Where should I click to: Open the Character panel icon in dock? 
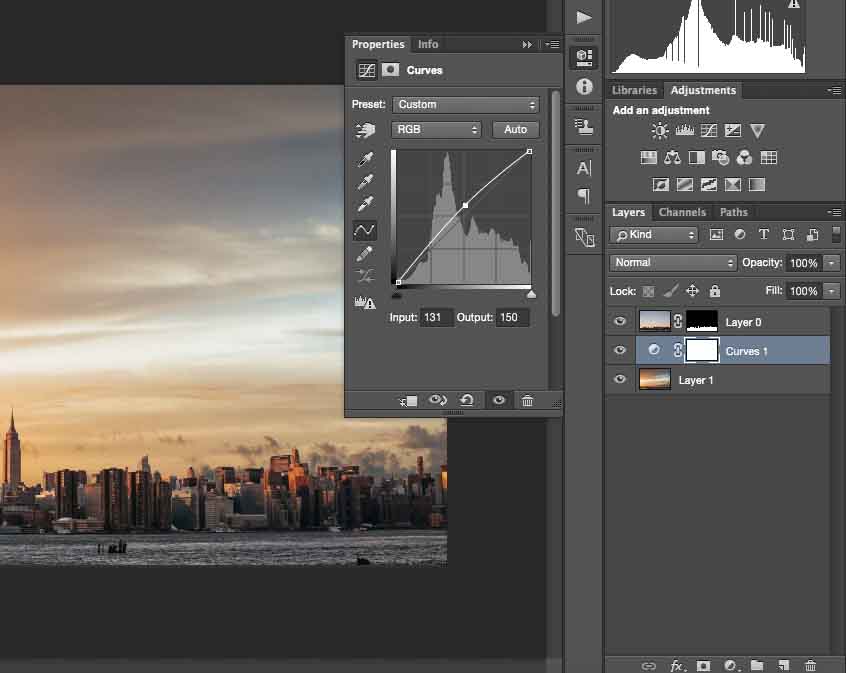tap(584, 168)
